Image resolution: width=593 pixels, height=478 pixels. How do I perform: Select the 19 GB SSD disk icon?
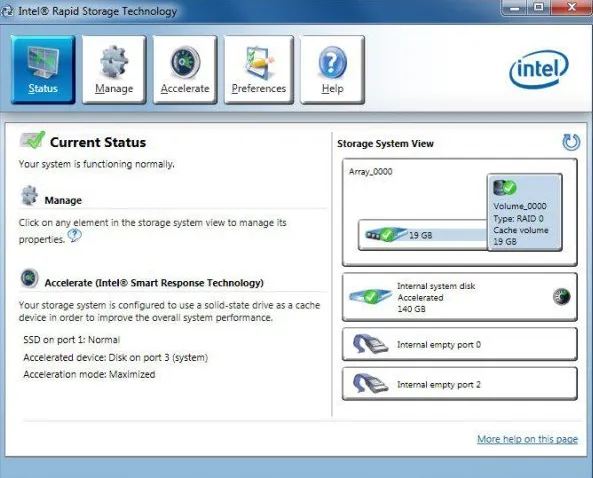pyautogui.click(x=386, y=234)
